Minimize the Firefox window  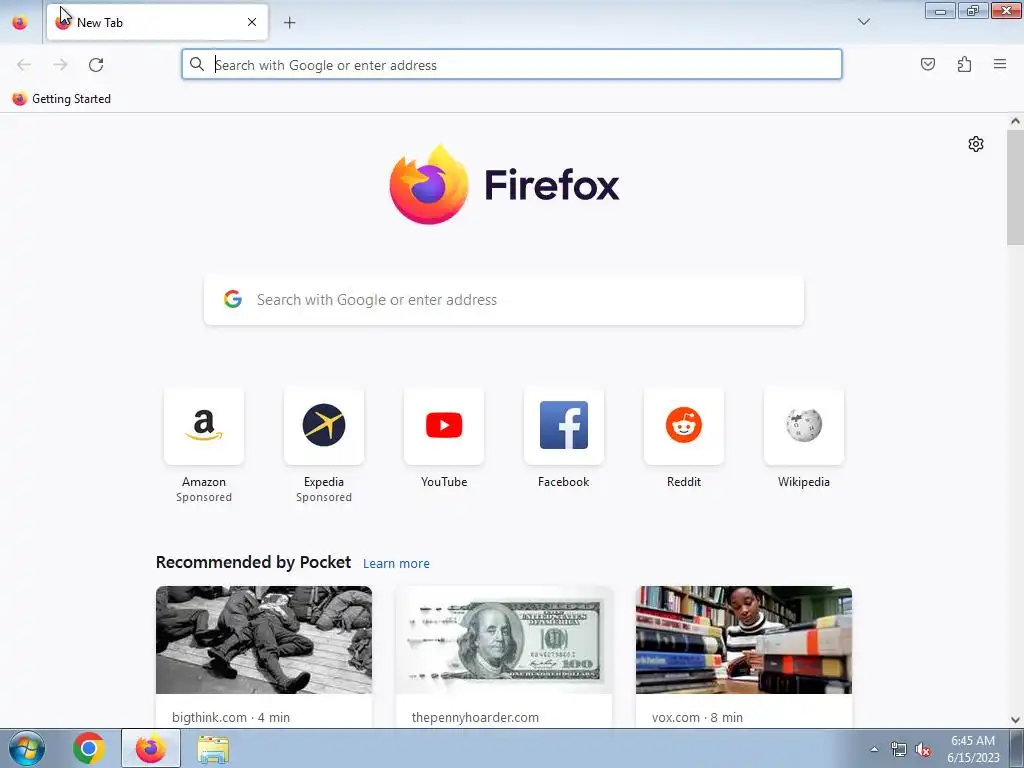[940, 10]
